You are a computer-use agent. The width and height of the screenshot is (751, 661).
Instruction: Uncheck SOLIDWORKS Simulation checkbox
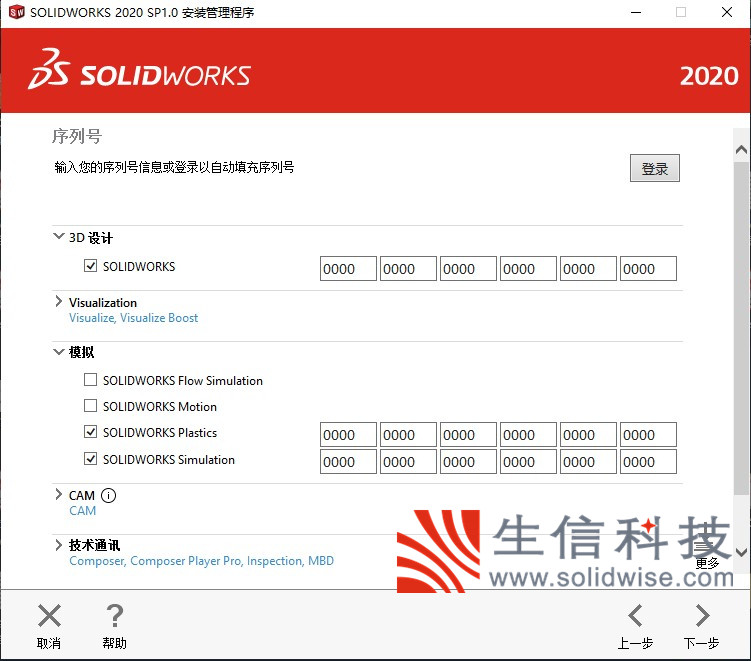(x=90, y=458)
